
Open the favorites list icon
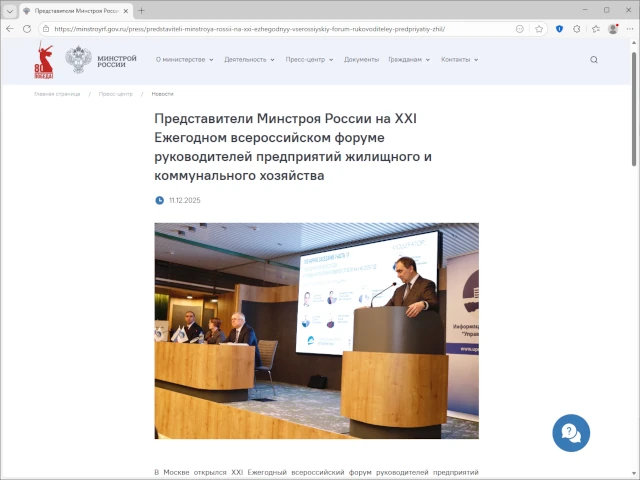pos(596,29)
